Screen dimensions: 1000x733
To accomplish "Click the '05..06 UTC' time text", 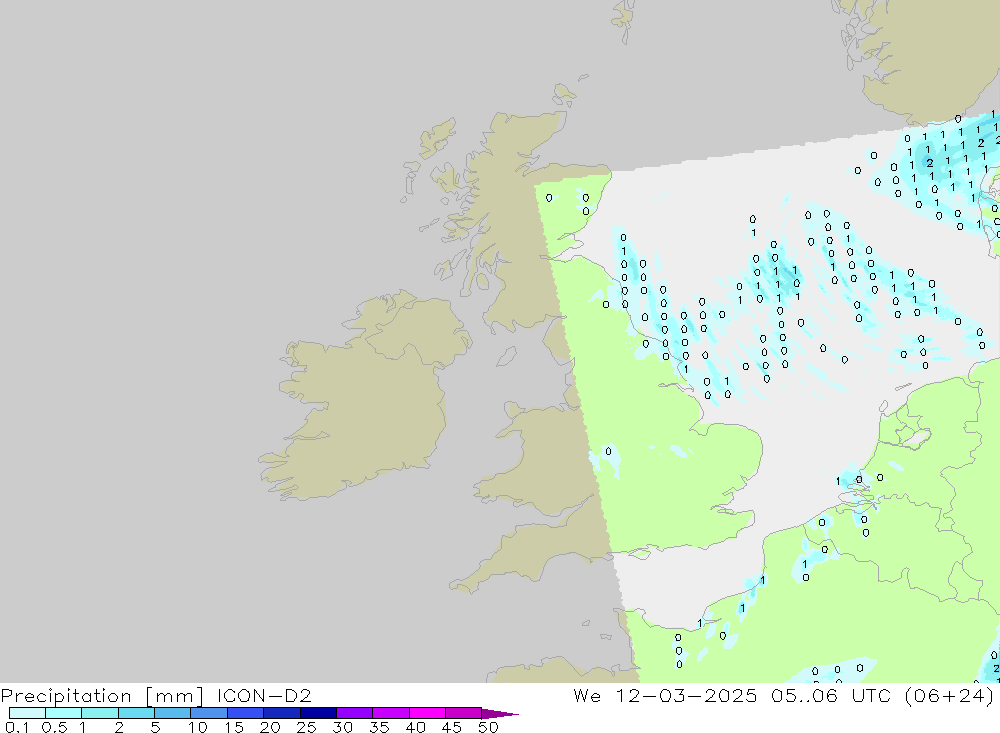I will tap(830, 695).
